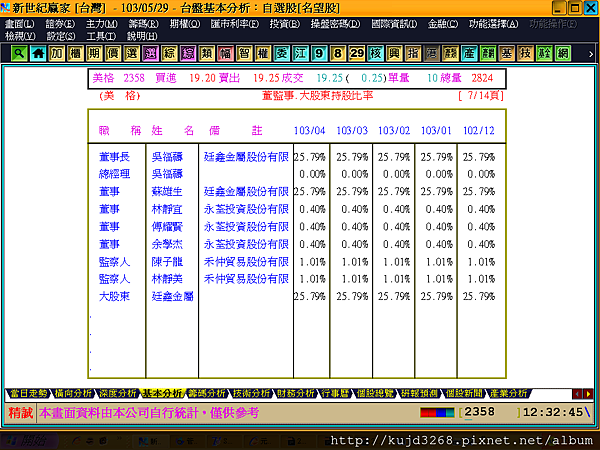
Task: Click the red-blue-teal color indicator bar
Action: click(x=437, y=412)
